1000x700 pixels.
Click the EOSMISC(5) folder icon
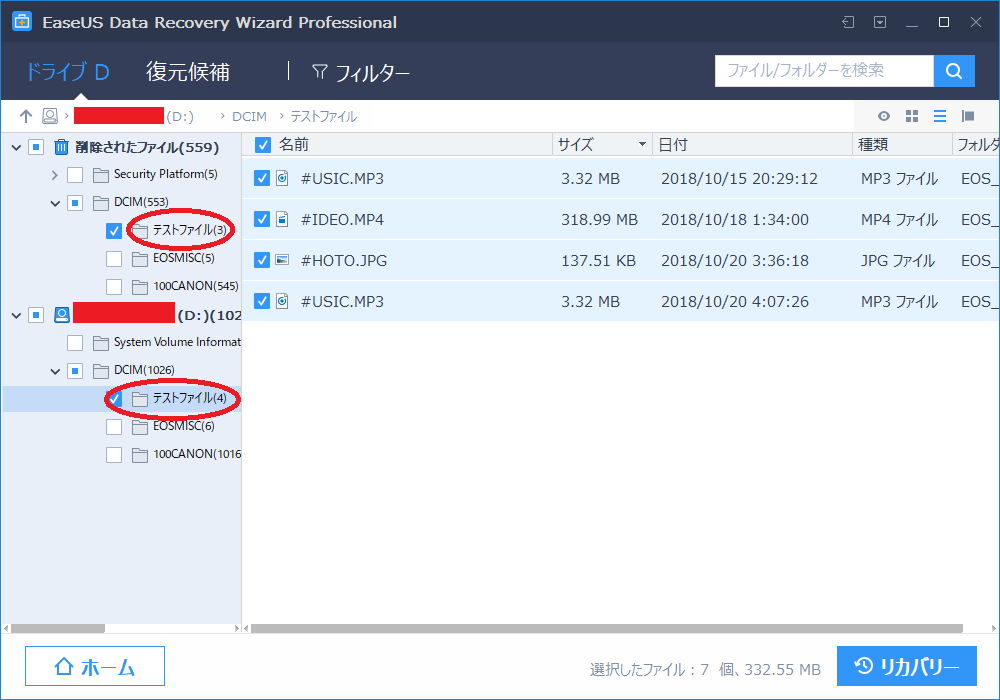[x=140, y=259]
